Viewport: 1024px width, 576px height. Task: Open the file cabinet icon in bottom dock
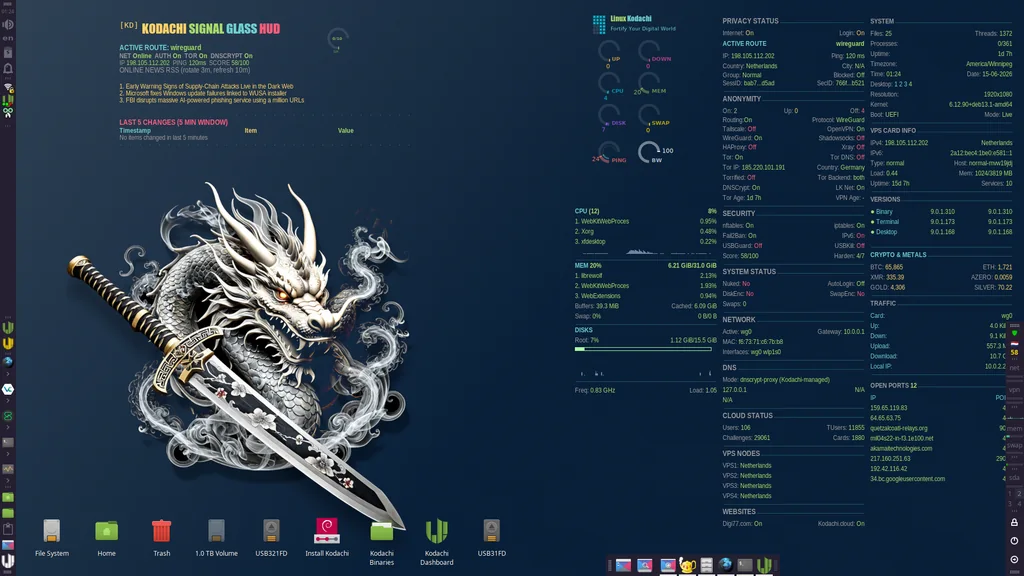[x=706, y=566]
